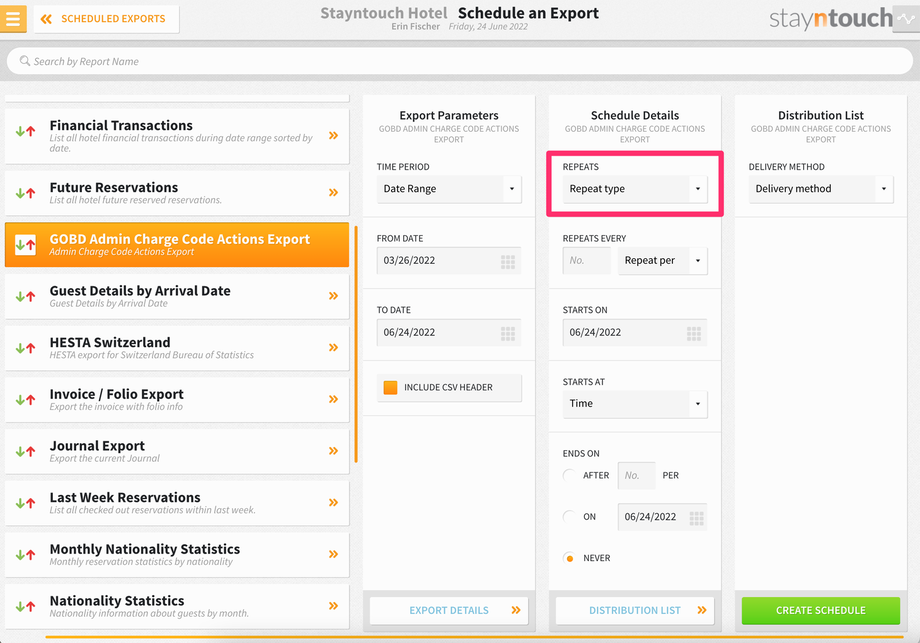Open Monthly Nationality Statistics chevron

[333, 554]
